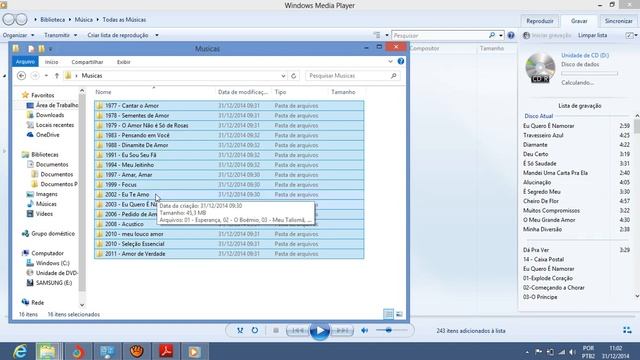Click the Explorer Back arrow
Screen dimensions: 640x360
[x=22, y=76]
